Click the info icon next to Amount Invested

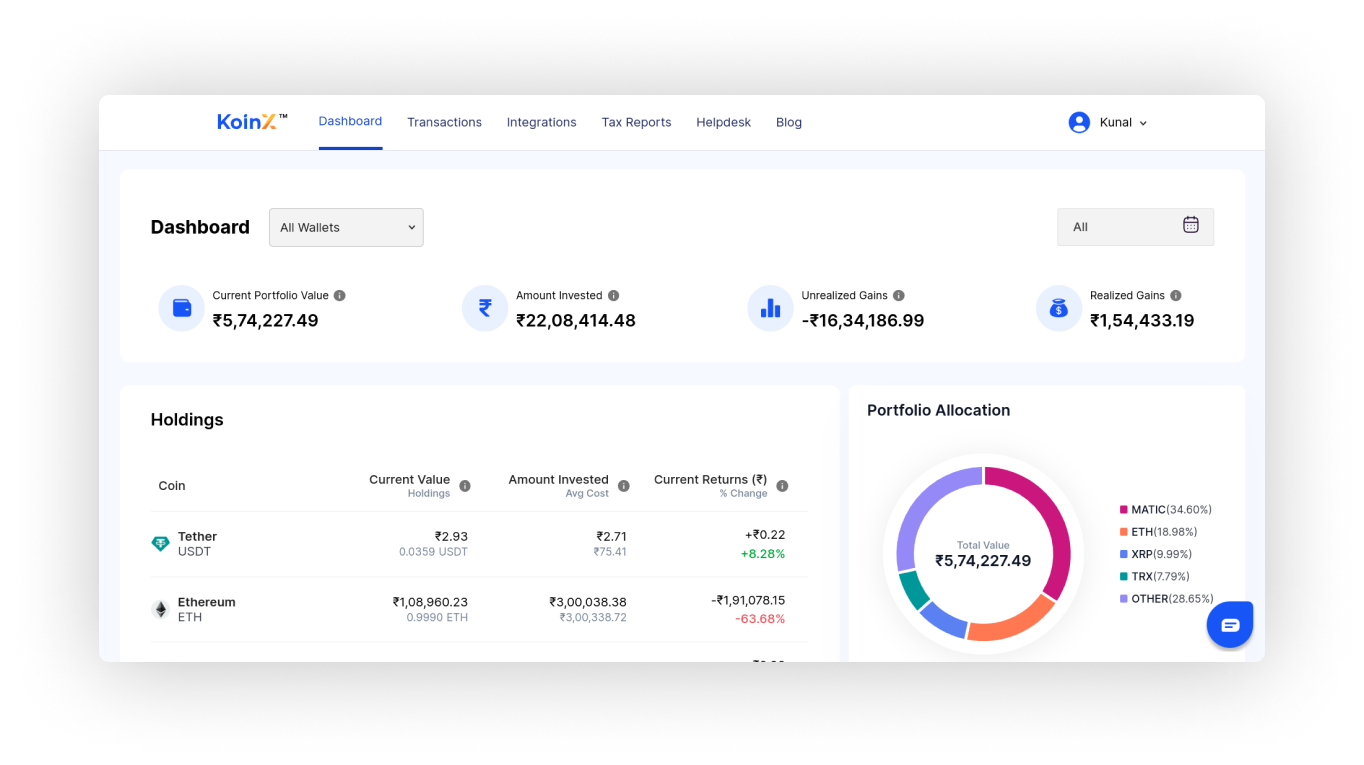tap(614, 296)
